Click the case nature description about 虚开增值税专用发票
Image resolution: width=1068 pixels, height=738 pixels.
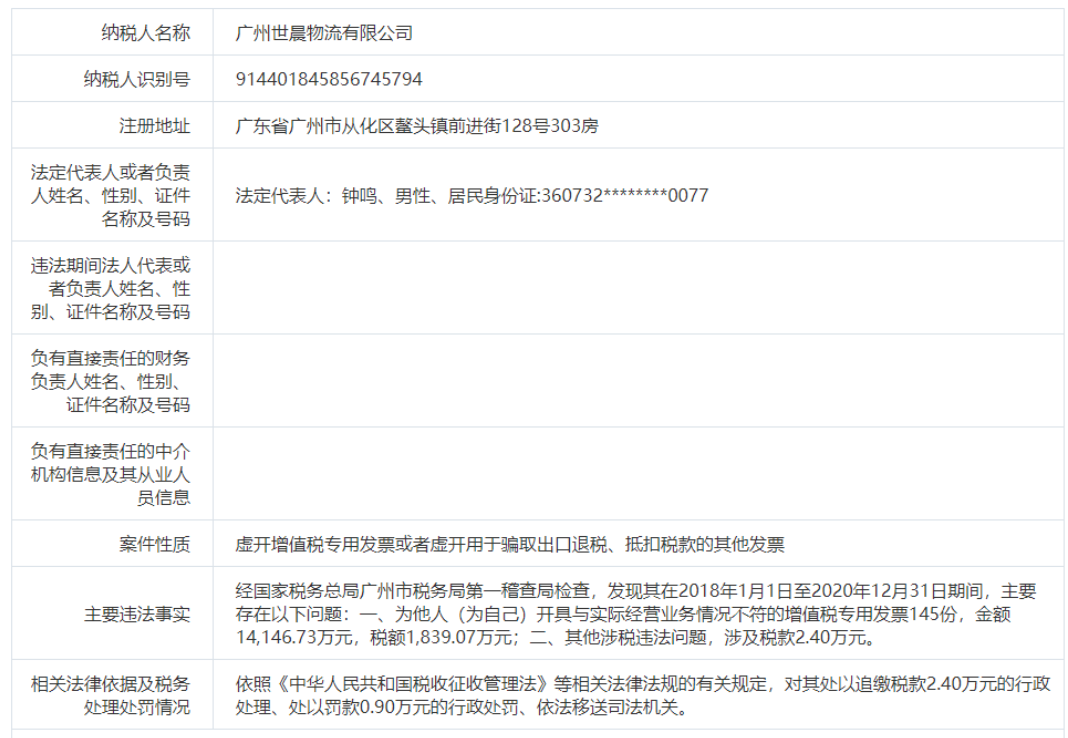pos(510,547)
